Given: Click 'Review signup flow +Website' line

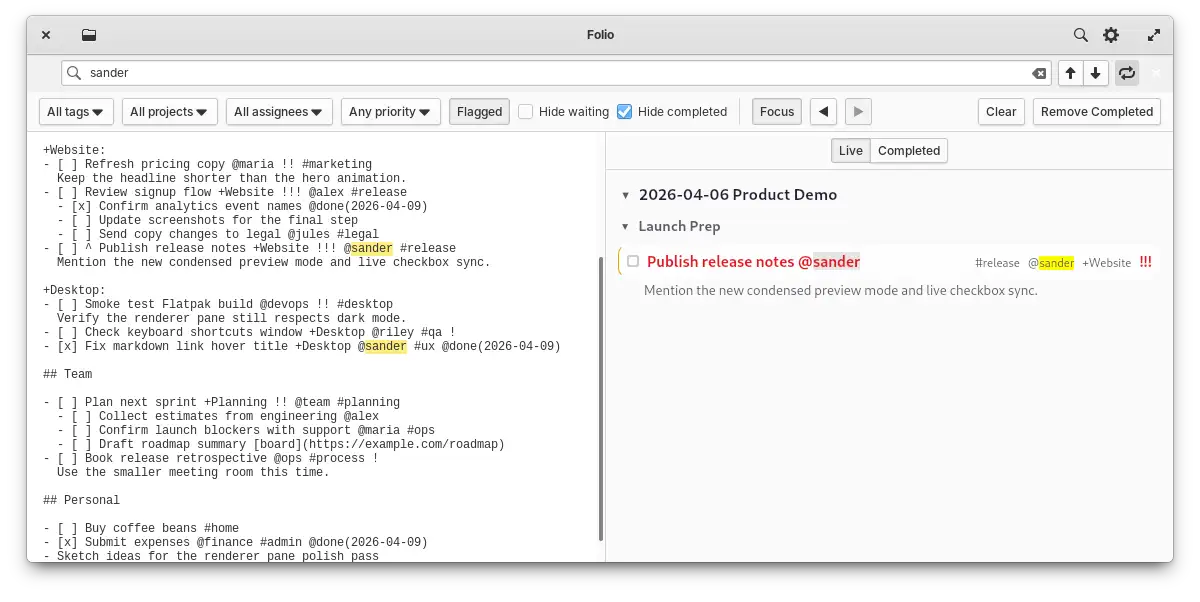Looking at the screenshot, I should pos(225,192).
